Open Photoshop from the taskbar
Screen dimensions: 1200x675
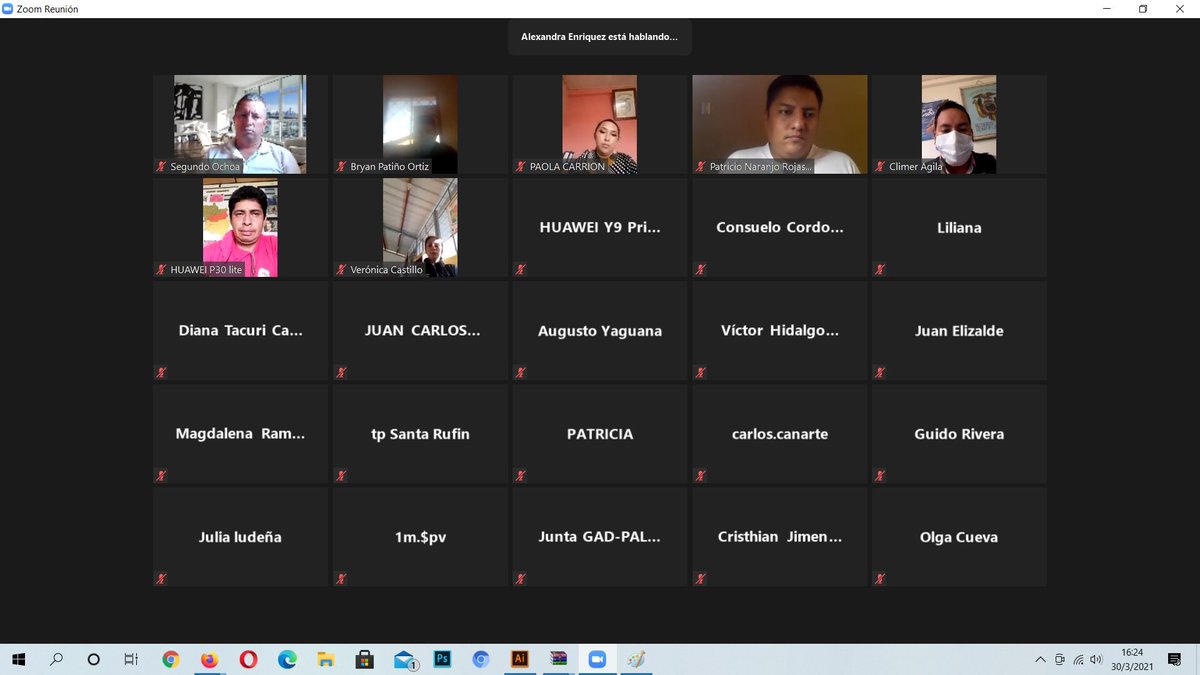[x=442, y=659]
